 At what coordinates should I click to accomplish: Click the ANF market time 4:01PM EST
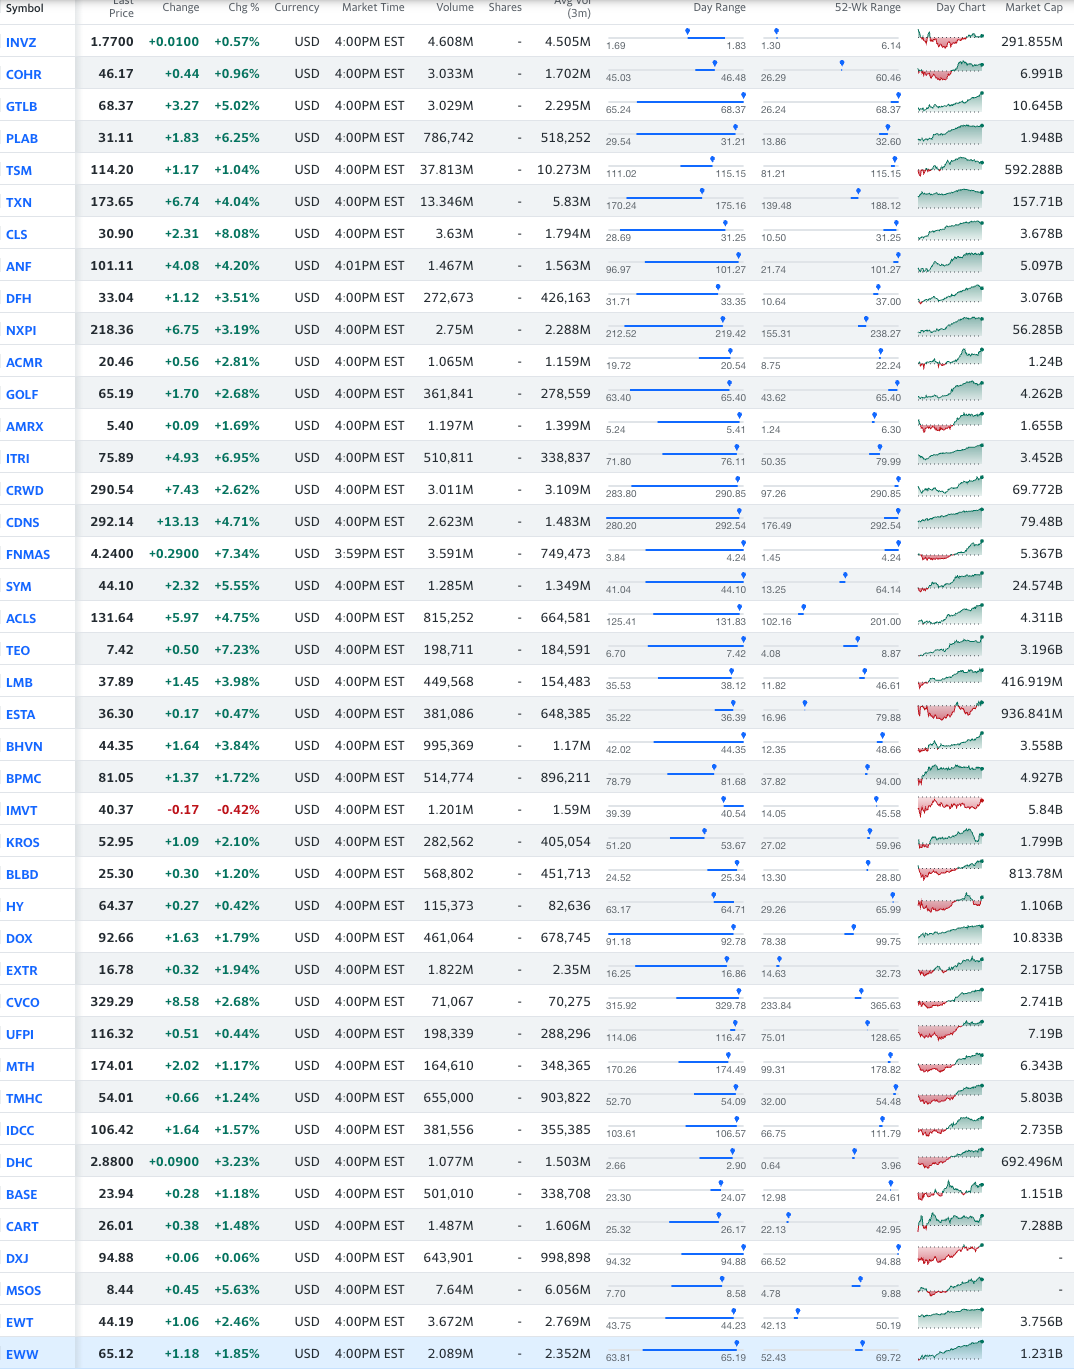click(x=370, y=266)
